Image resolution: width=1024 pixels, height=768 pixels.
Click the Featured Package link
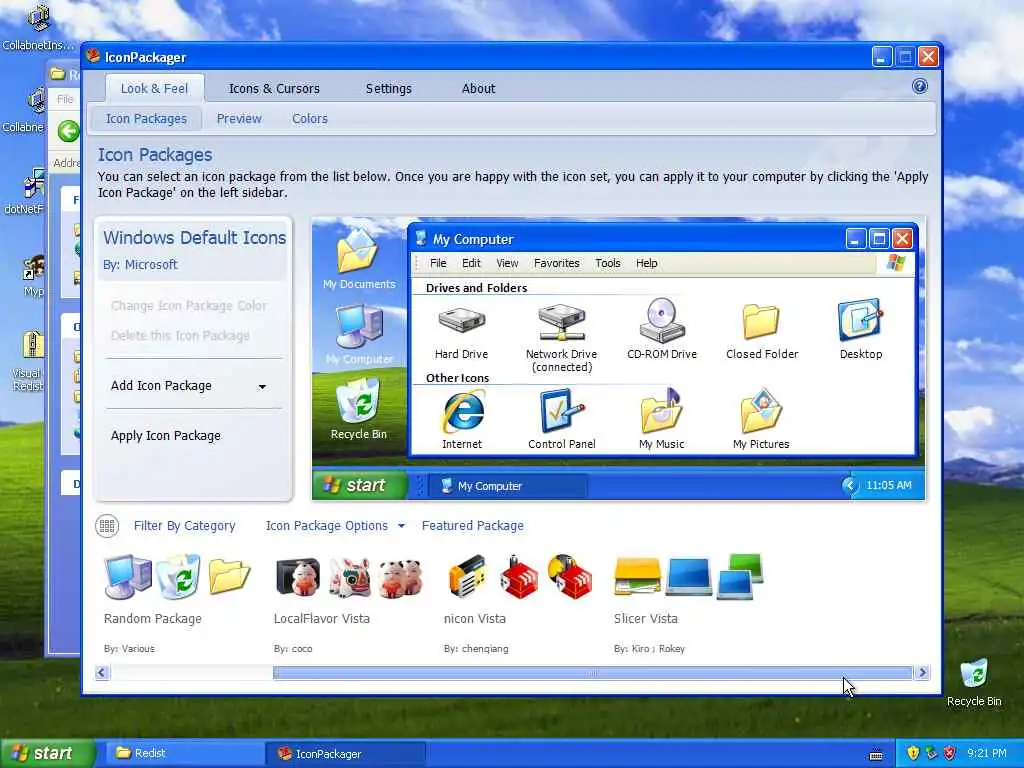473,526
